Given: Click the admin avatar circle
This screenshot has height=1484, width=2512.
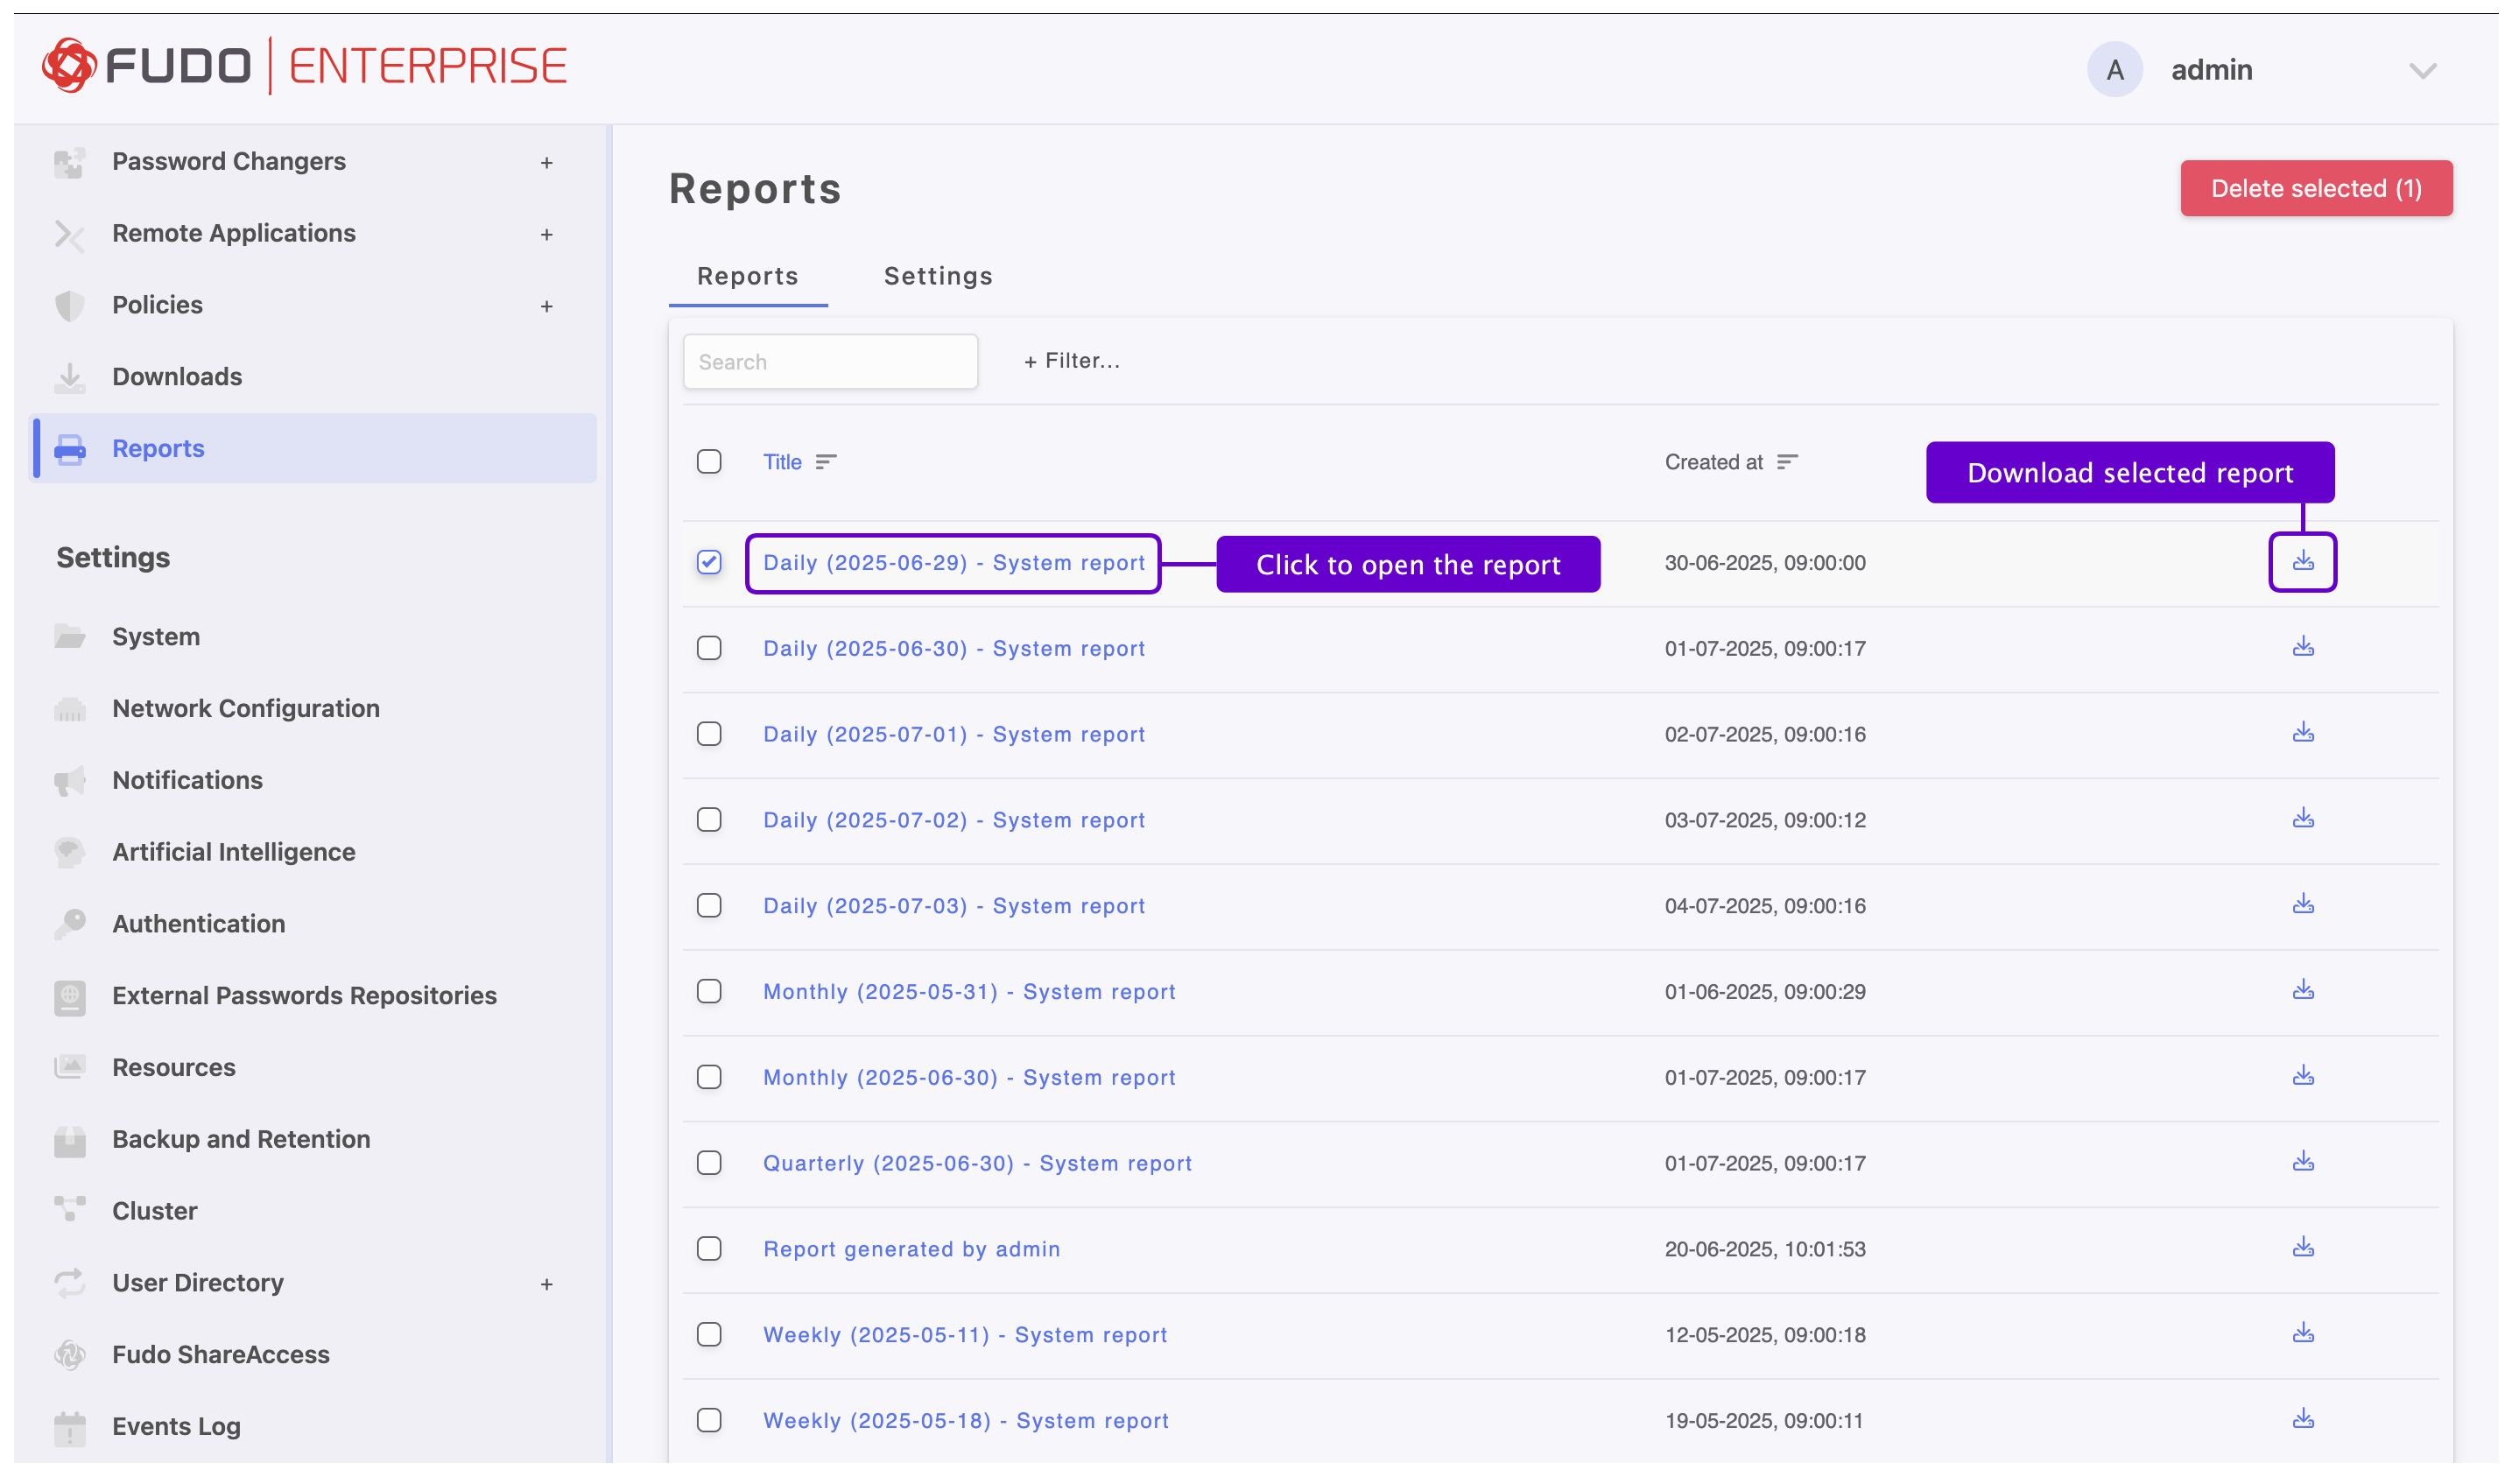Looking at the screenshot, I should click(x=2114, y=70).
